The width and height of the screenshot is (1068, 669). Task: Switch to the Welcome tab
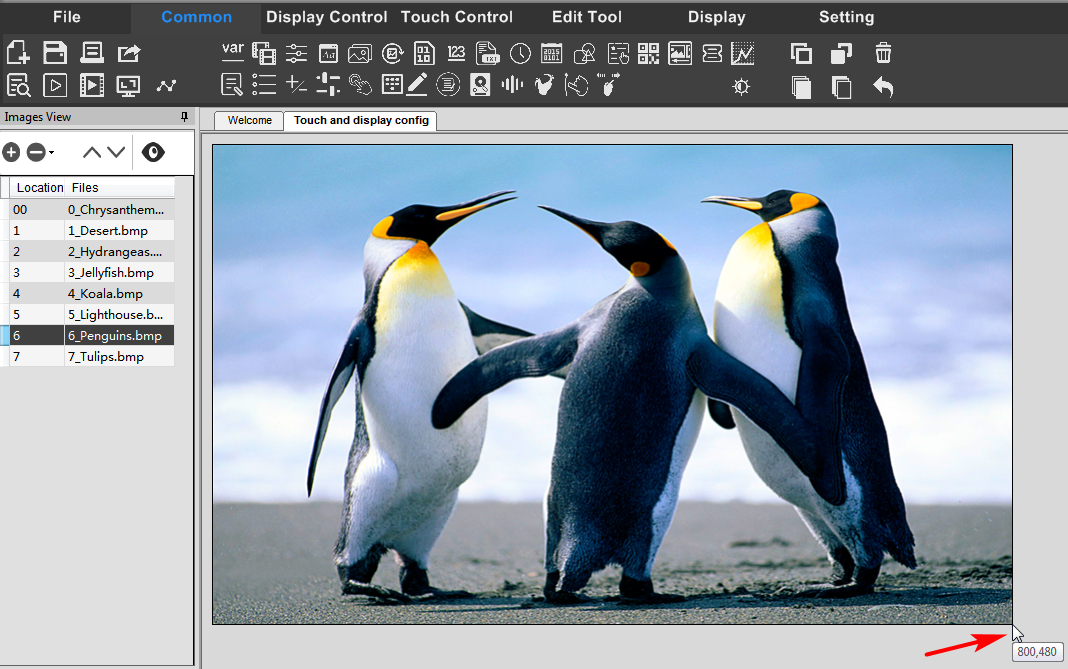pyautogui.click(x=249, y=120)
